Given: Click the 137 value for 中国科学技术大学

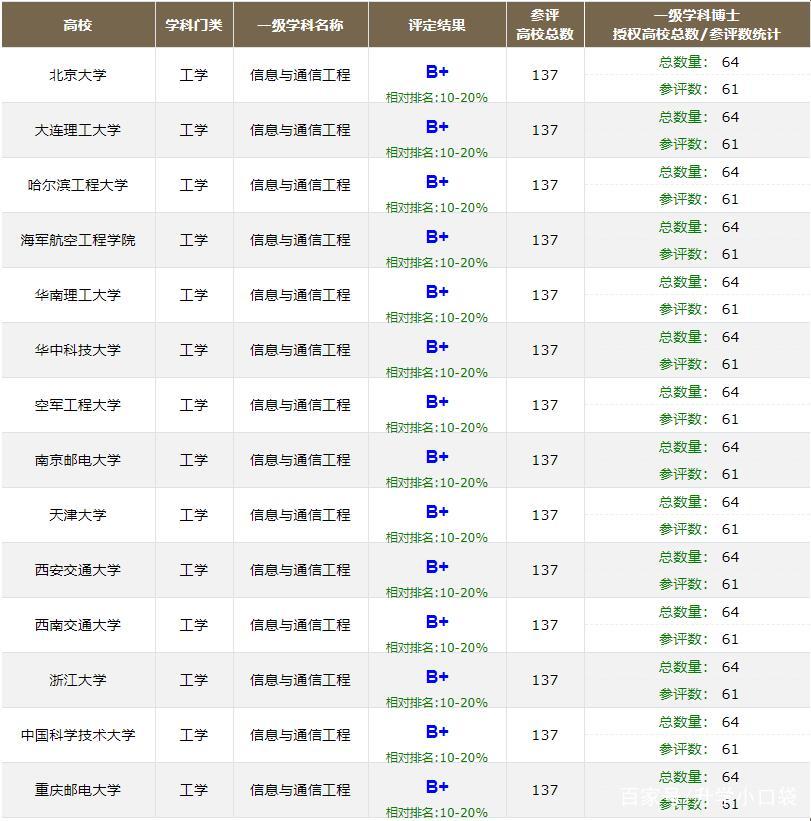Looking at the screenshot, I should tap(545, 735).
